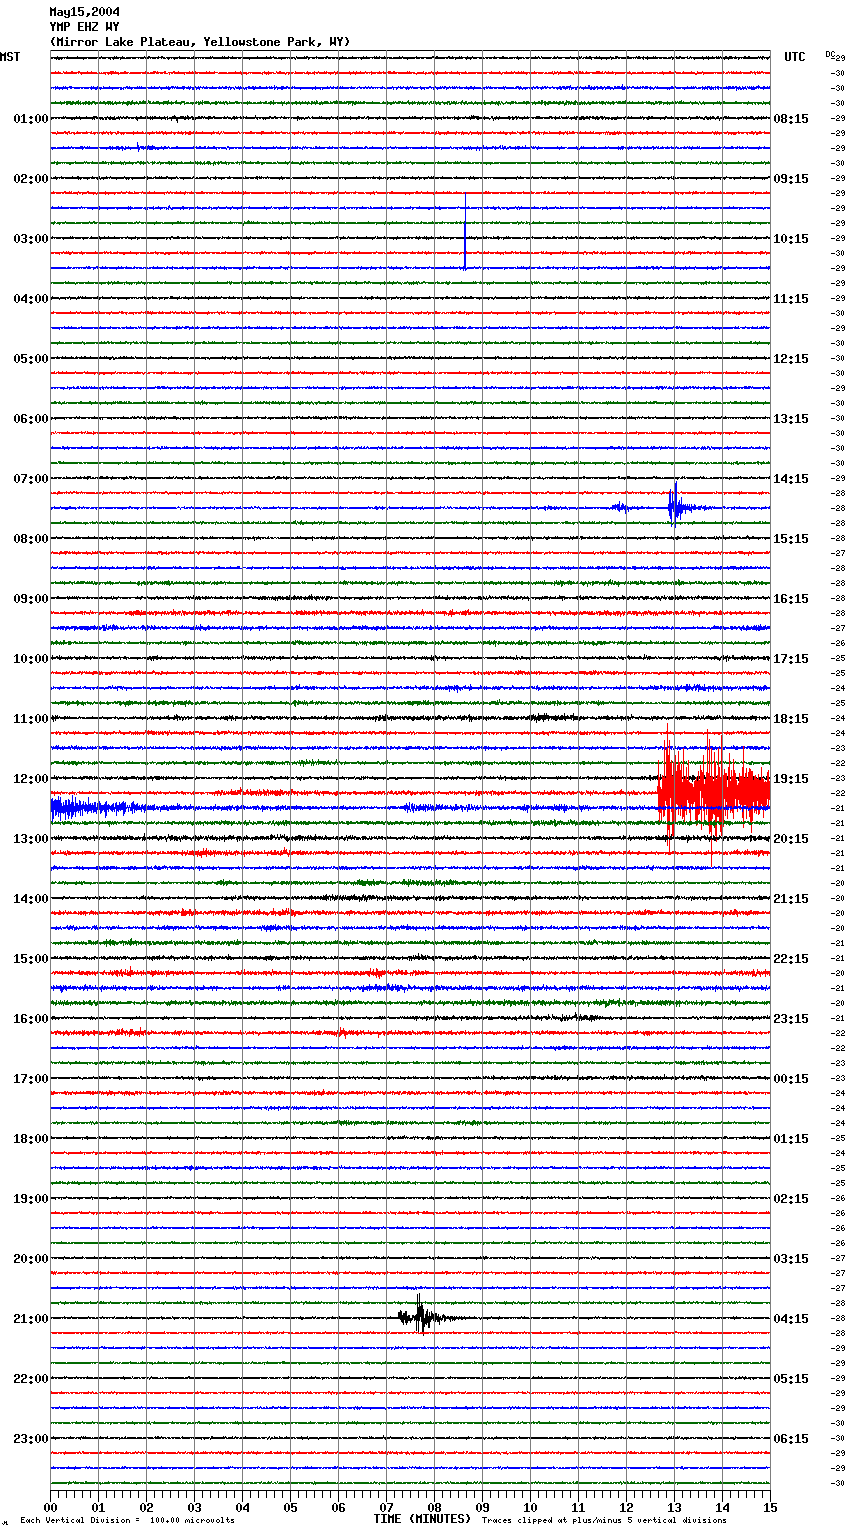Select the 13:00 MST row label
850x1534 pixels.
click(31, 839)
